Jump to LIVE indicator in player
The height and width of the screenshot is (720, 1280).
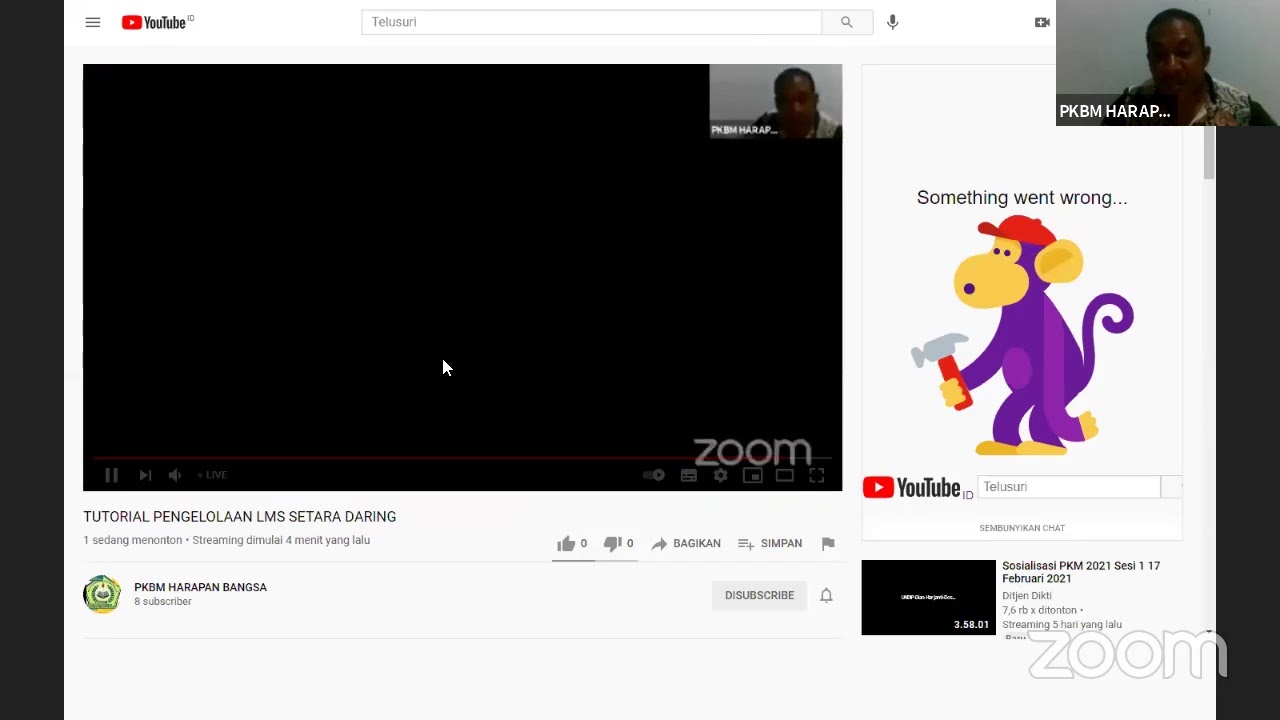coord(212,475)
